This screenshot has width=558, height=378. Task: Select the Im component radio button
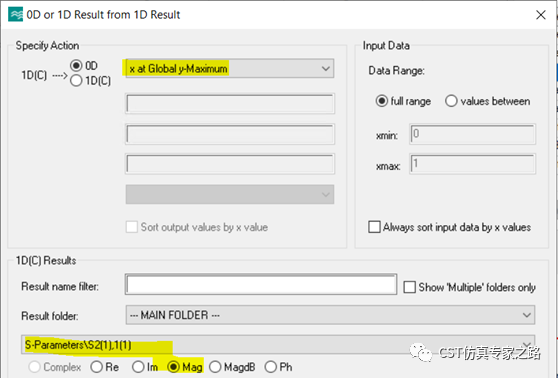(x=138, y=367)
